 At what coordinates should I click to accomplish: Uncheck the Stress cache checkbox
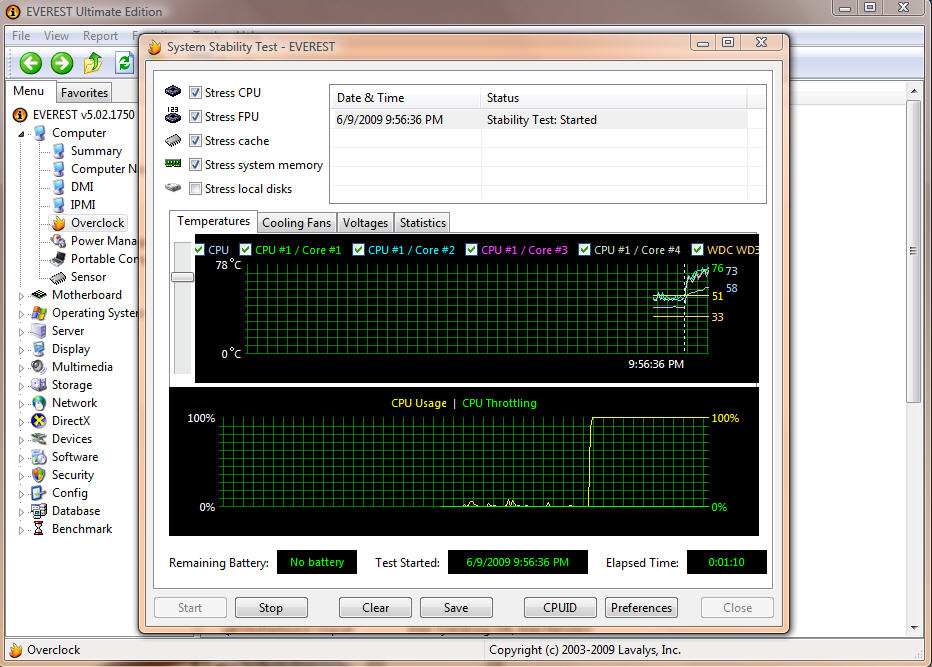coord(195,141)
